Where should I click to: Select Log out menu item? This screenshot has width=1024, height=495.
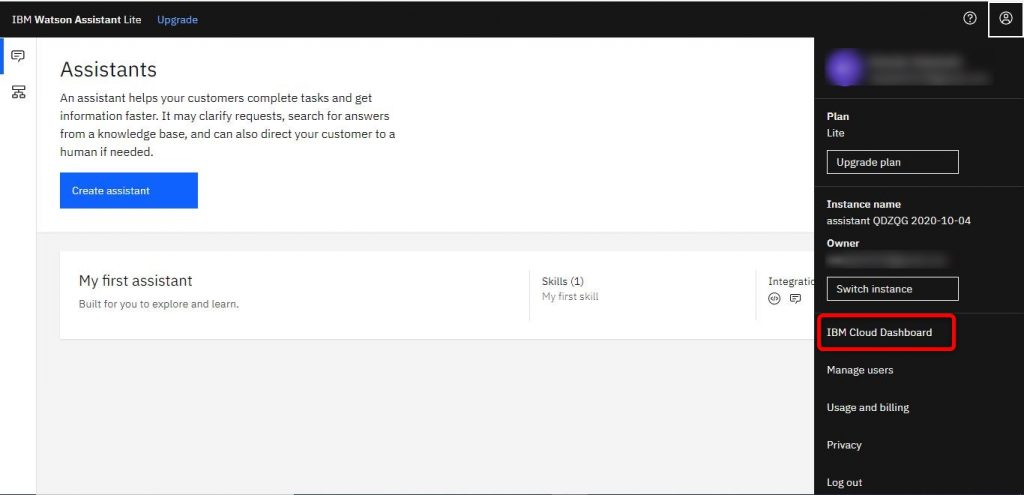point(844,483)
